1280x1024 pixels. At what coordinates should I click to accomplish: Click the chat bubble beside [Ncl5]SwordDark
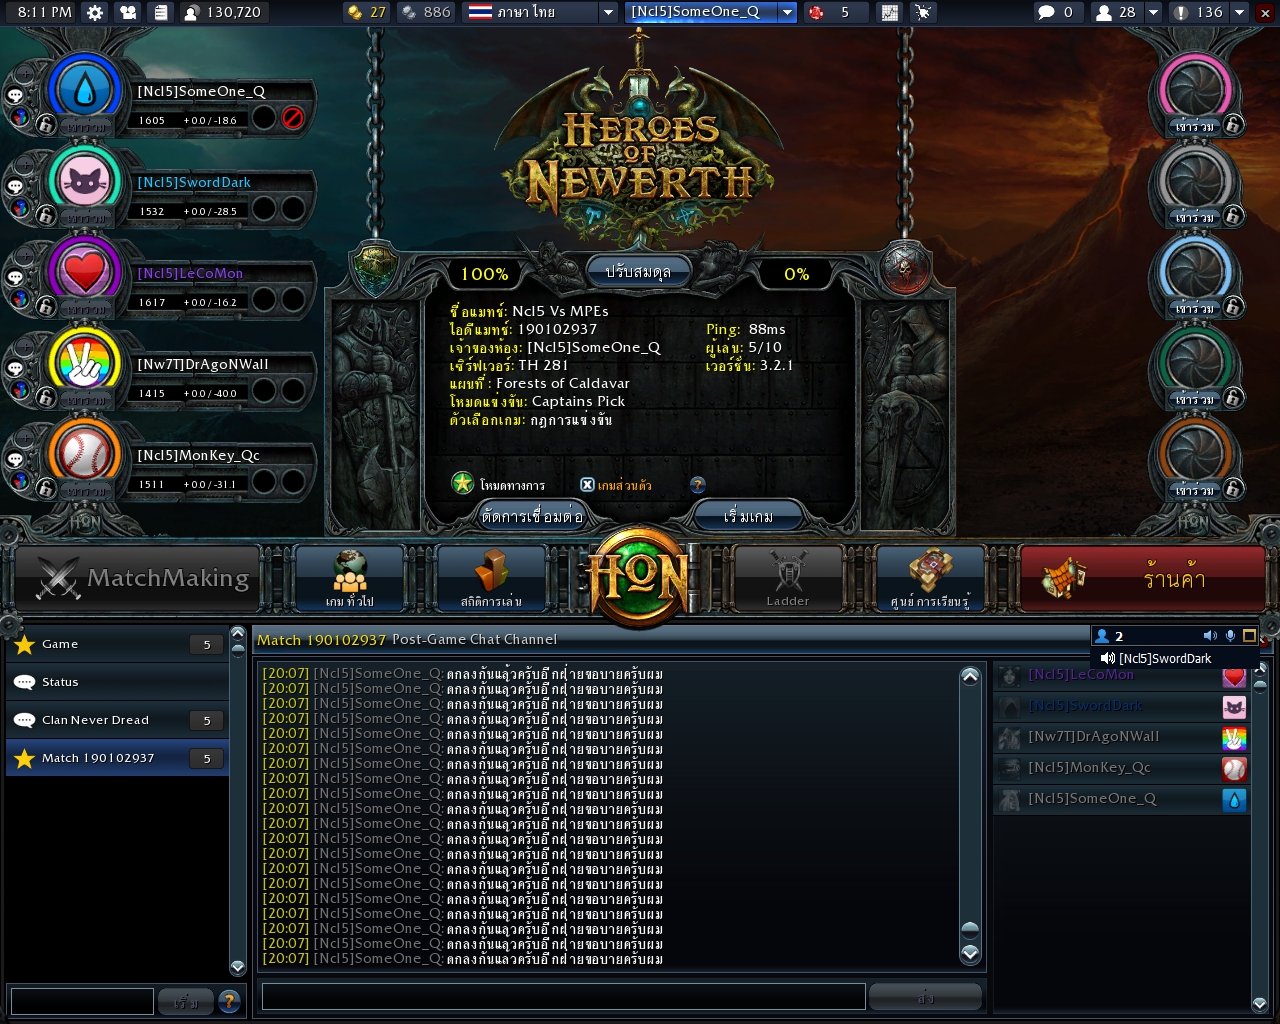[16, 186]
